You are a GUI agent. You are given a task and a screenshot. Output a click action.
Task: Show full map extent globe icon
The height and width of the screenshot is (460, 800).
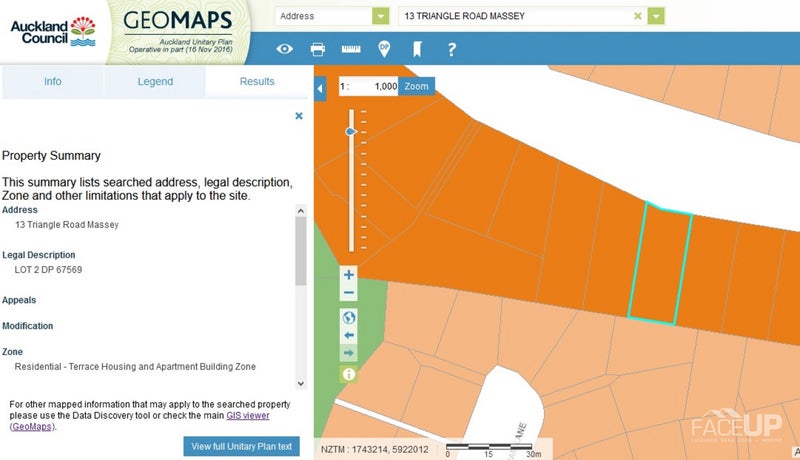pyautogui.click(x=348, y=318)
